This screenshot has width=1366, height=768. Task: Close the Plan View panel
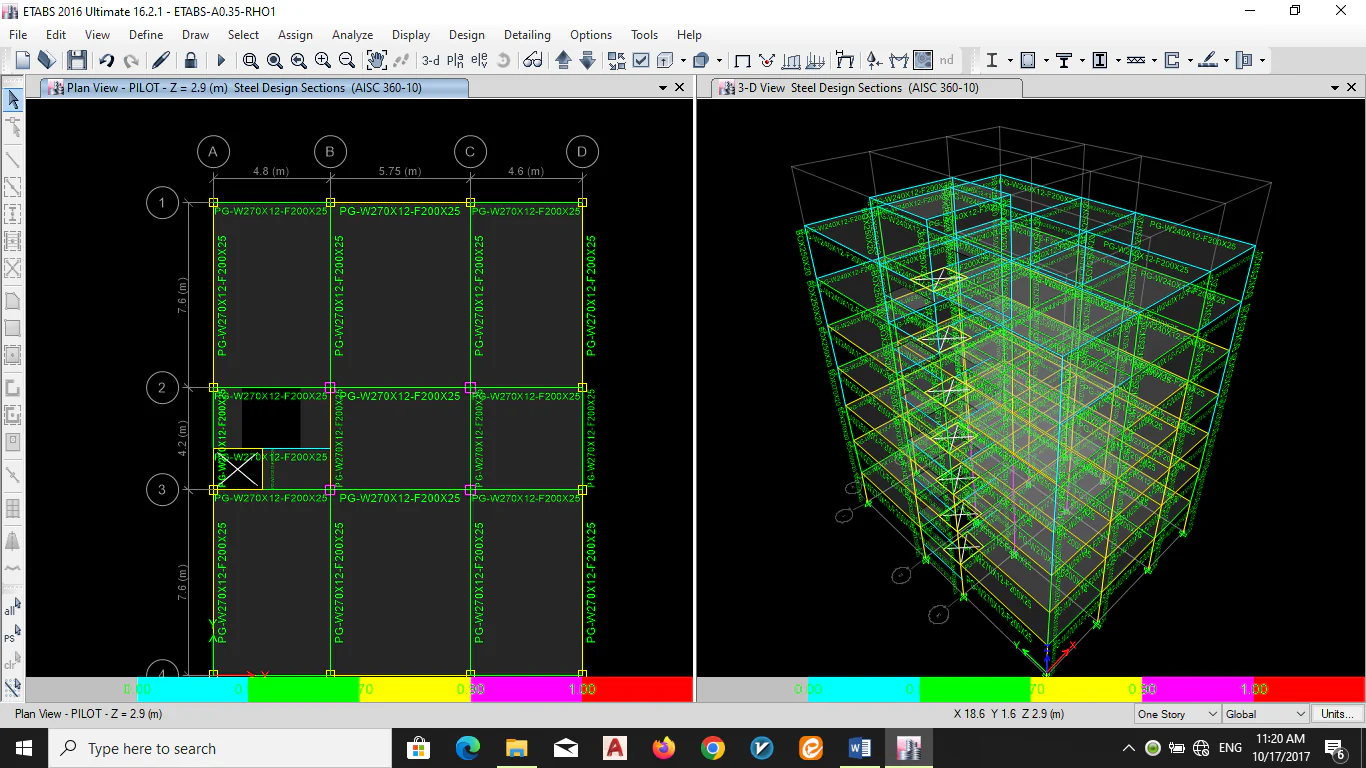tap(680, 88)
